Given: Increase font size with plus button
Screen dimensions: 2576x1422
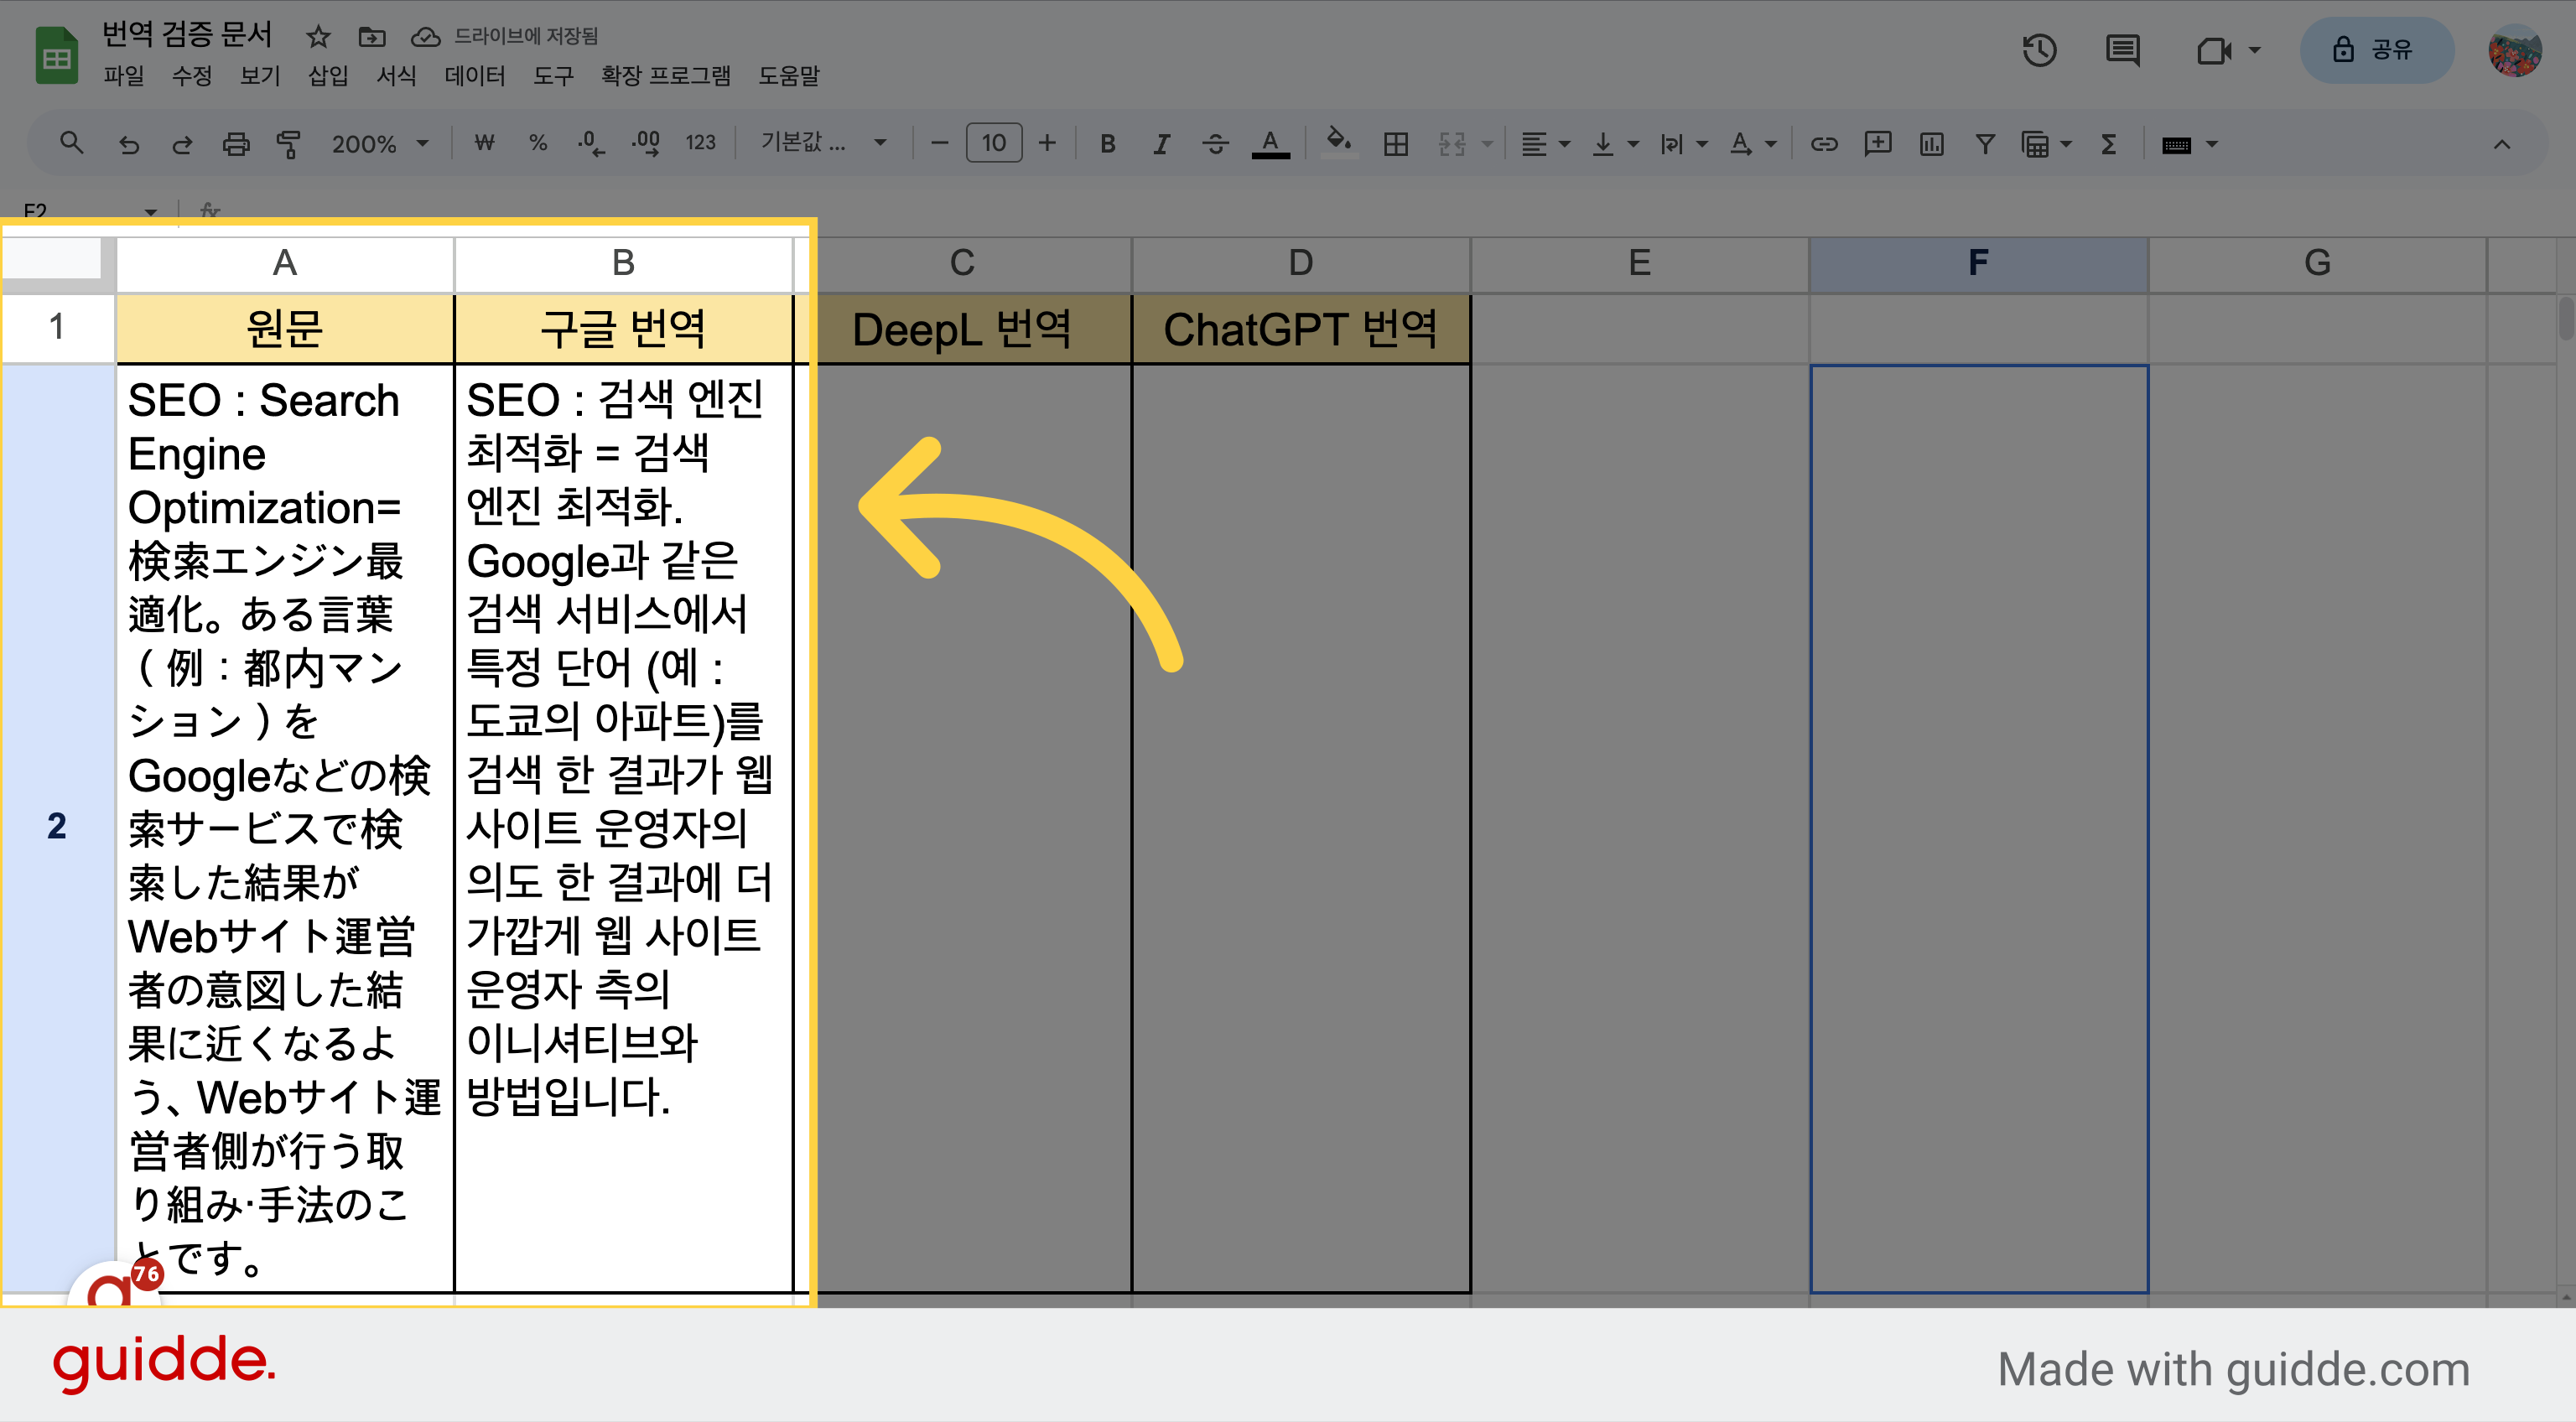Looking at the screenshot, I should [x=1047, y=143].
